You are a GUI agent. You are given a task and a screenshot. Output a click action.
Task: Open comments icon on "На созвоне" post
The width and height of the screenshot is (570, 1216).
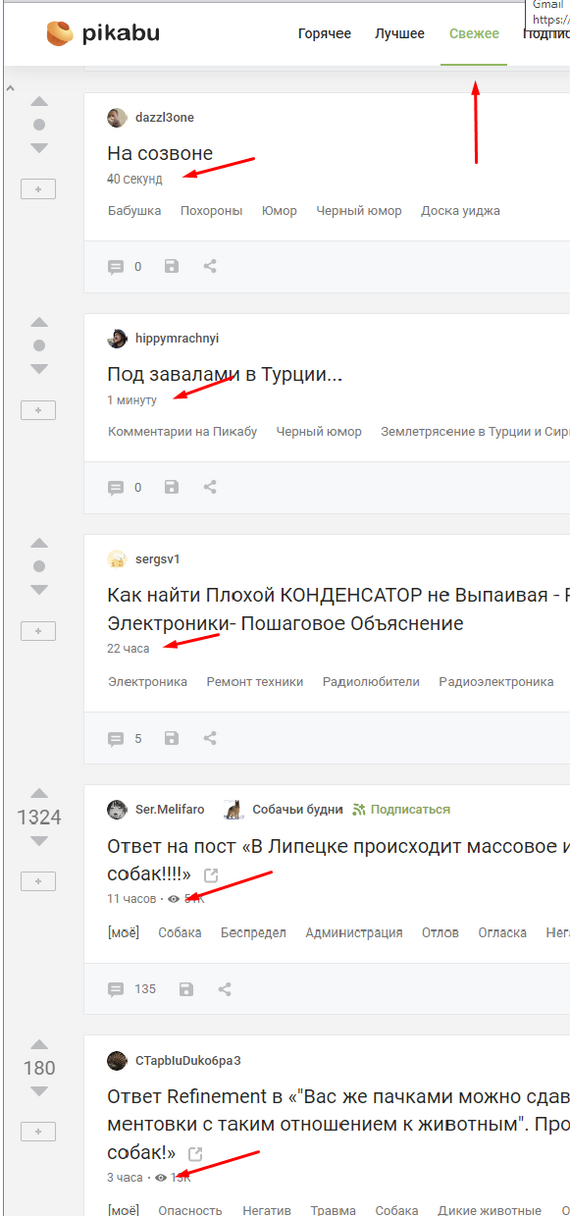(116, 267)
